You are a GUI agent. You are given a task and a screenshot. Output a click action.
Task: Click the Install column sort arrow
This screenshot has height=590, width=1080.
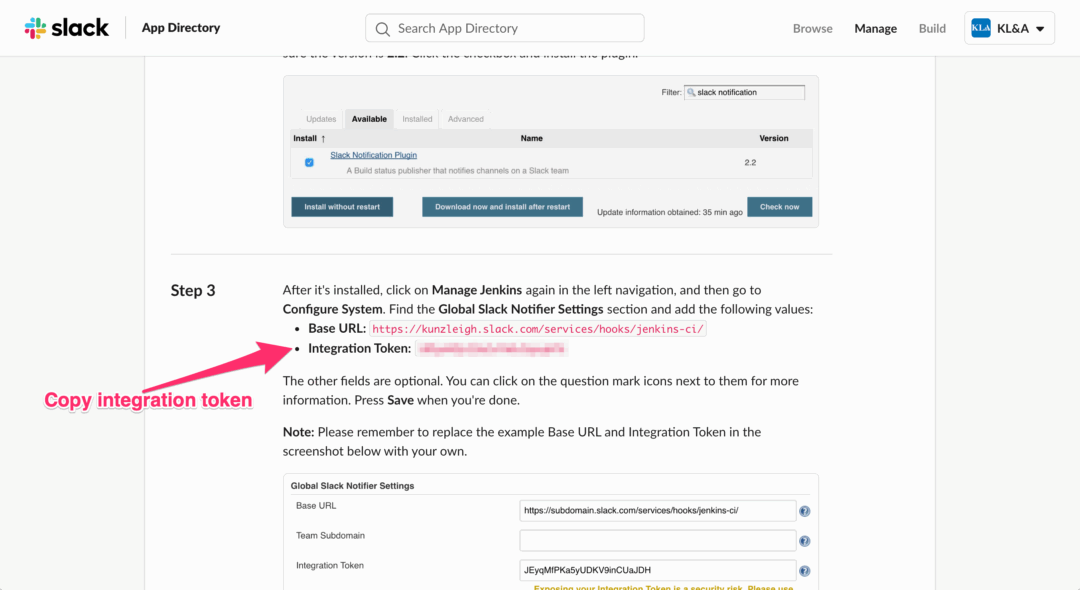[321, 138]
